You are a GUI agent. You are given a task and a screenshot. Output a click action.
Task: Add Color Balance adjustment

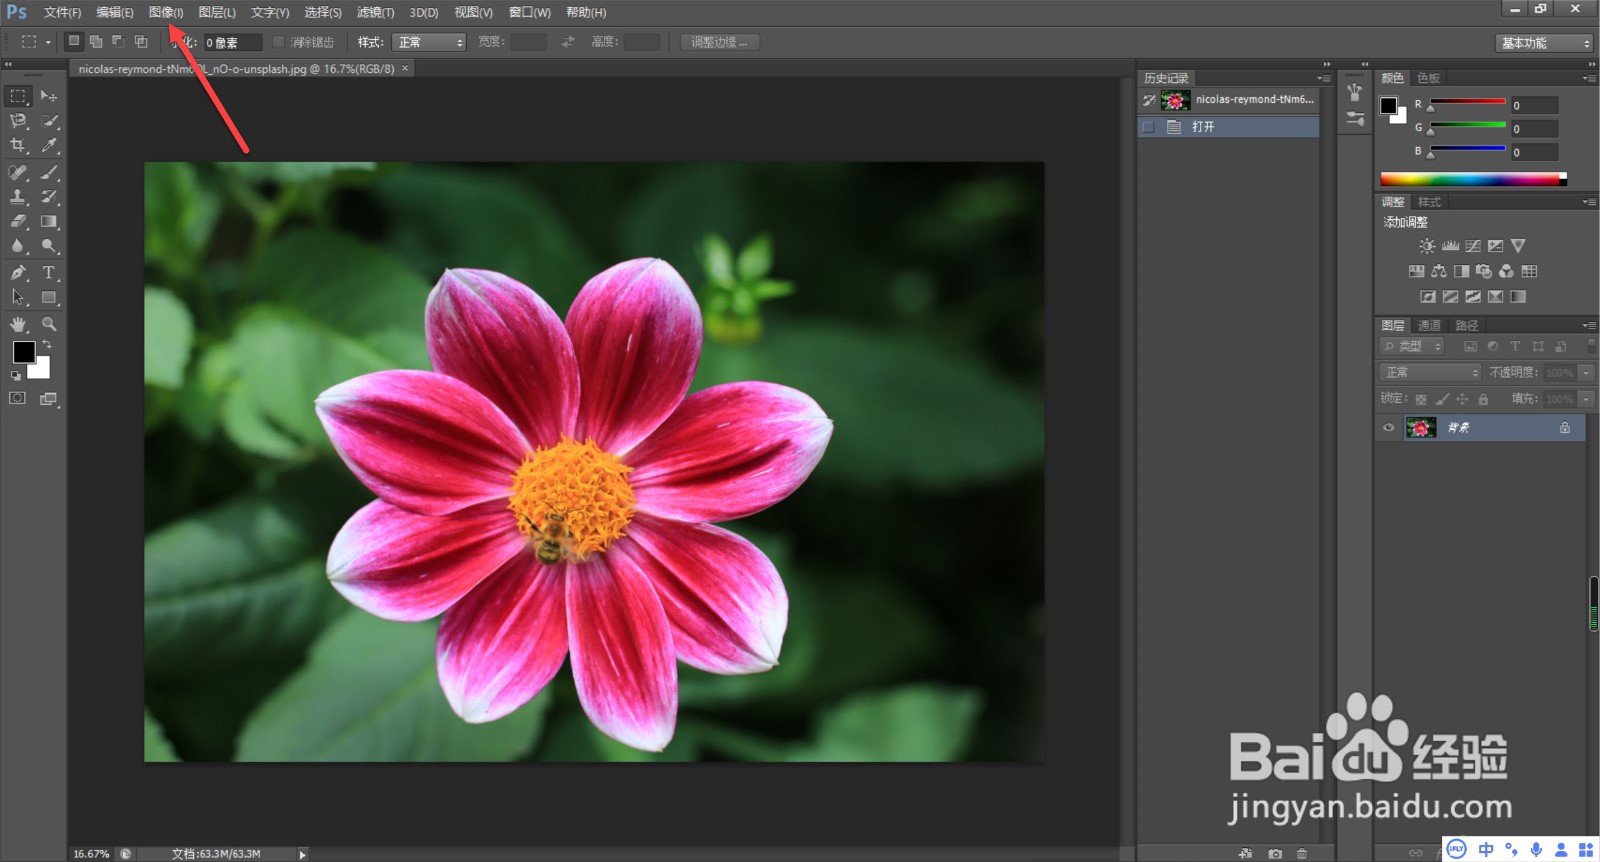[1439, 271]
